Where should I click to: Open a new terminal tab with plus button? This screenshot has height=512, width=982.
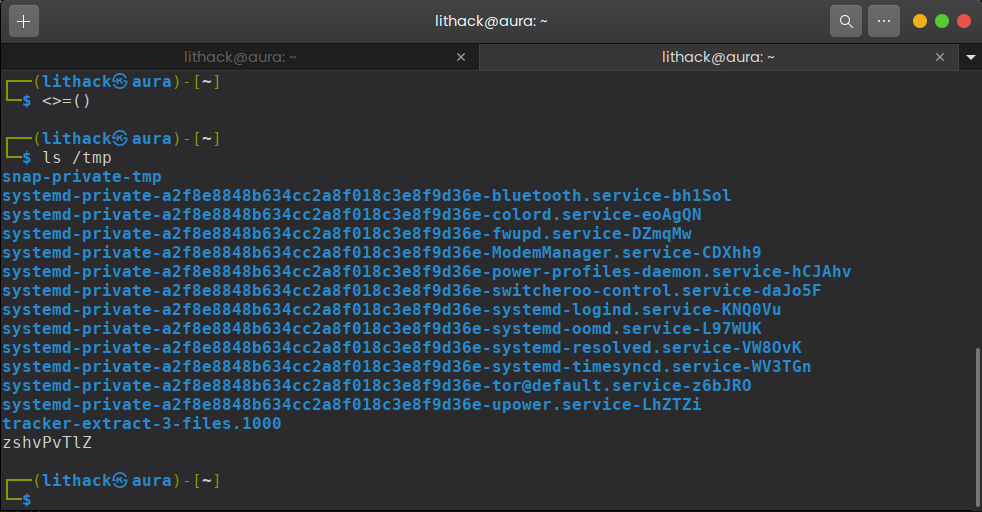(24, 21)
